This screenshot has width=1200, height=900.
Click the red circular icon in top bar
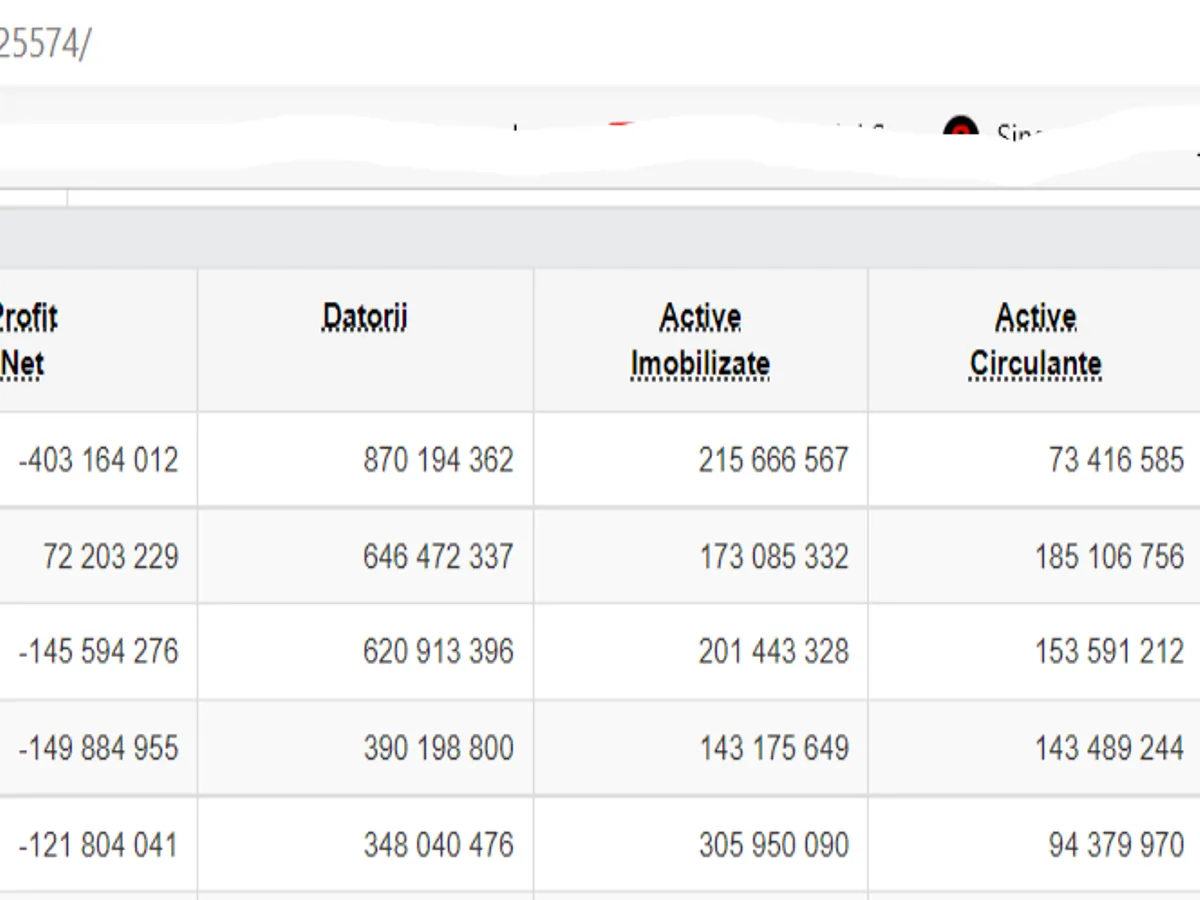pyautogui.click(x=960, y=130)
